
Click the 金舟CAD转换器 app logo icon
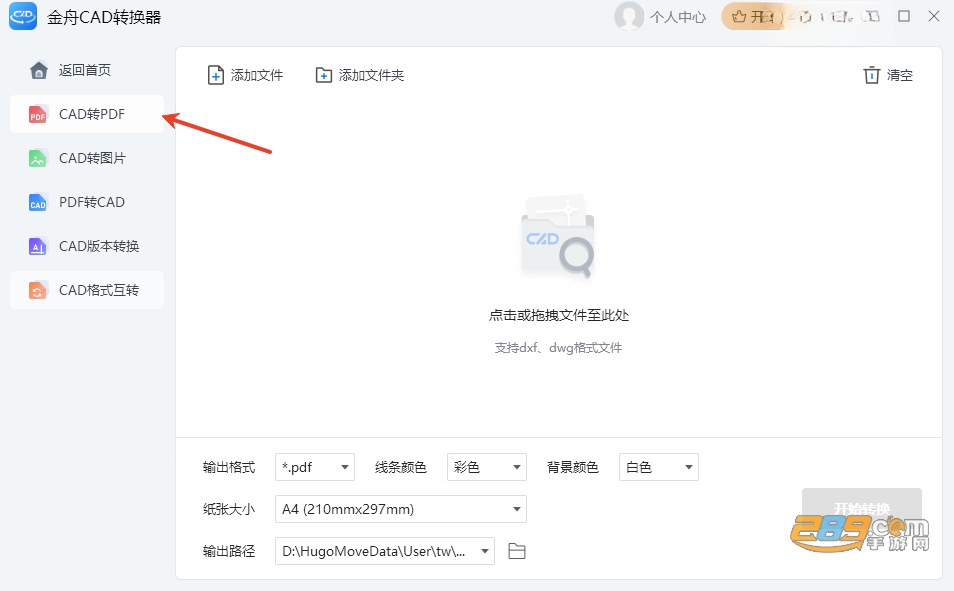click(23, 16)
